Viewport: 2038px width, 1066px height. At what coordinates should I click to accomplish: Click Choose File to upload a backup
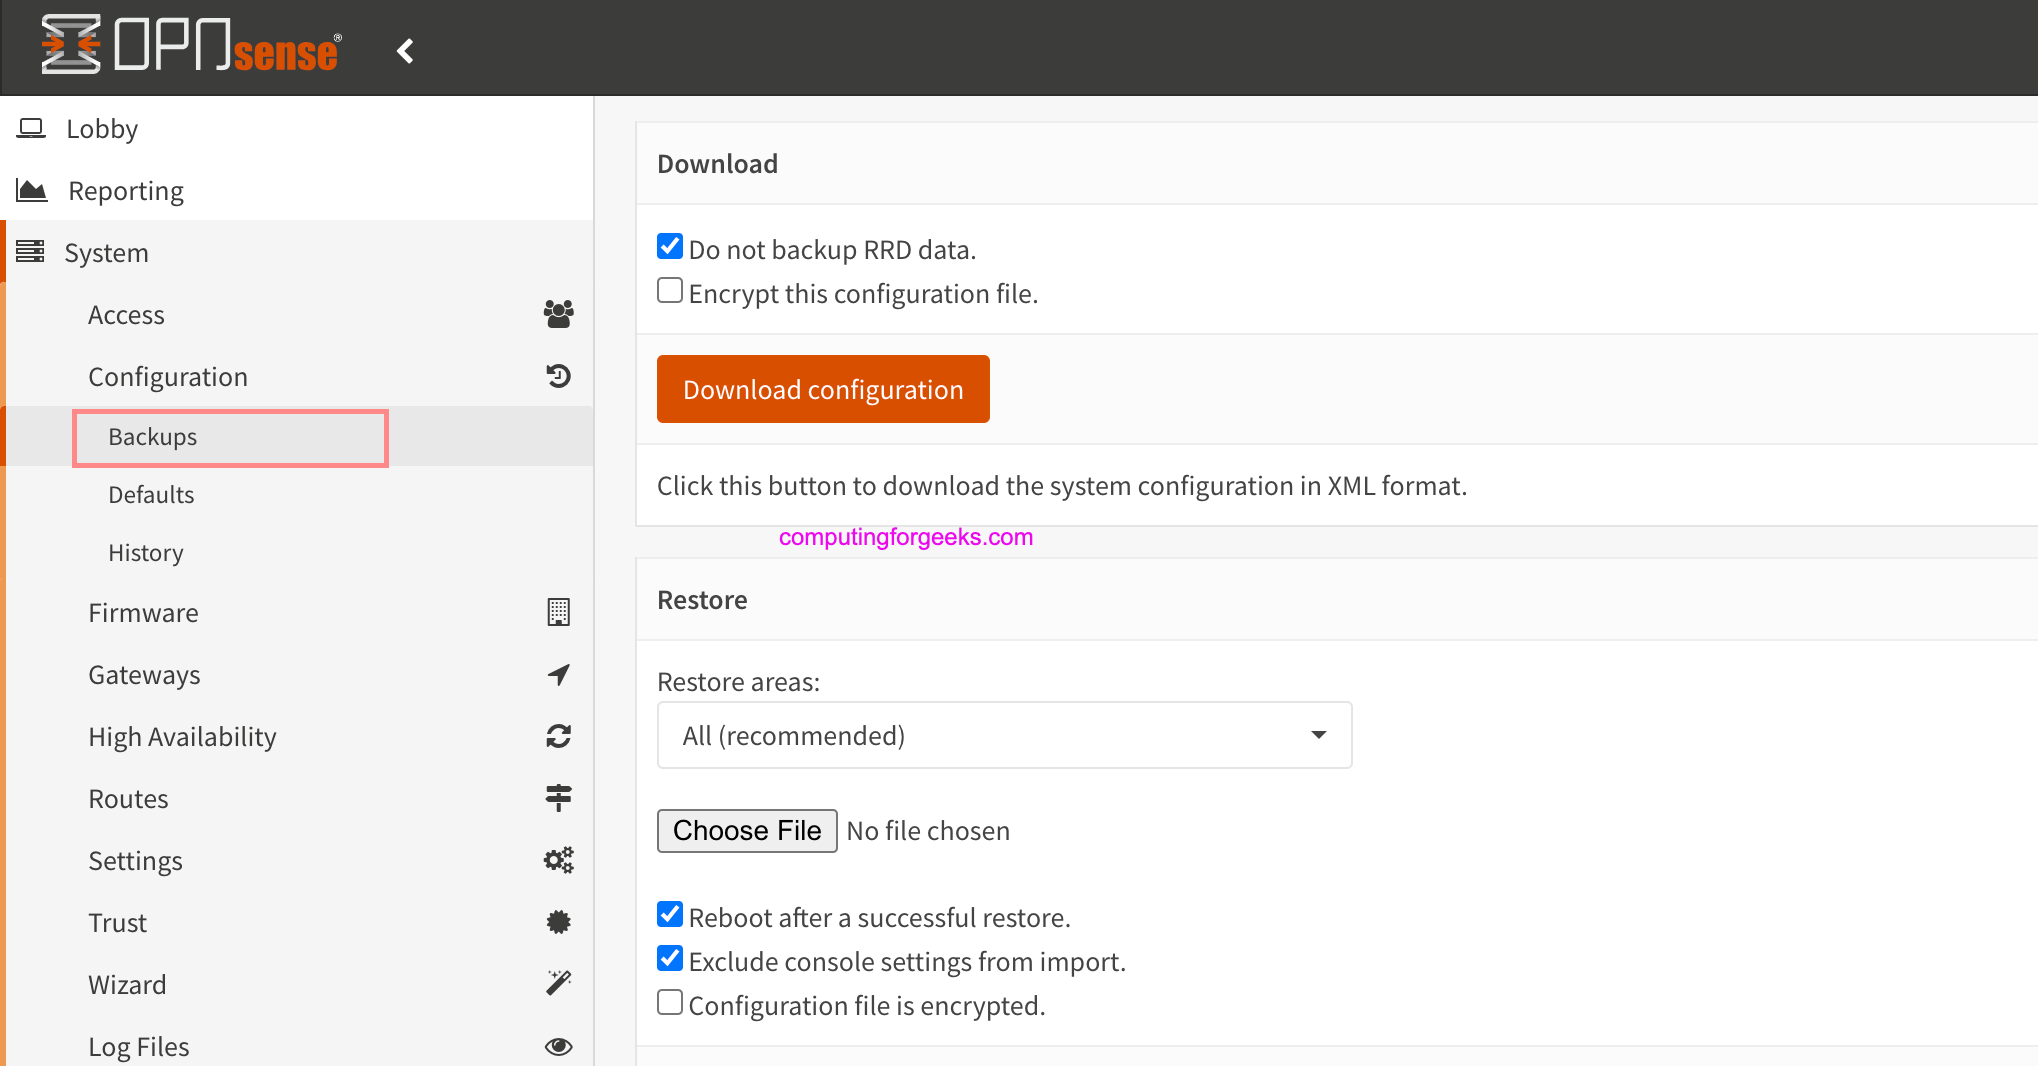click(x=746, y=830)
